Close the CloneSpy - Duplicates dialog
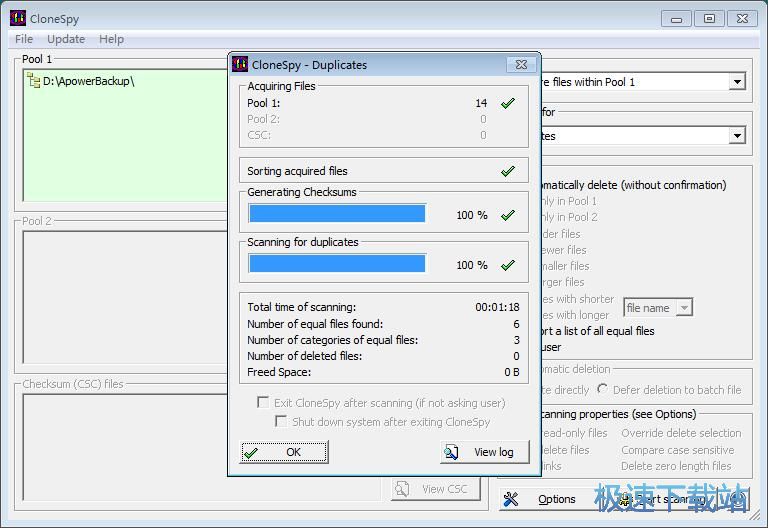The width and height of the screenshot is (768, 528). point(521,65)
